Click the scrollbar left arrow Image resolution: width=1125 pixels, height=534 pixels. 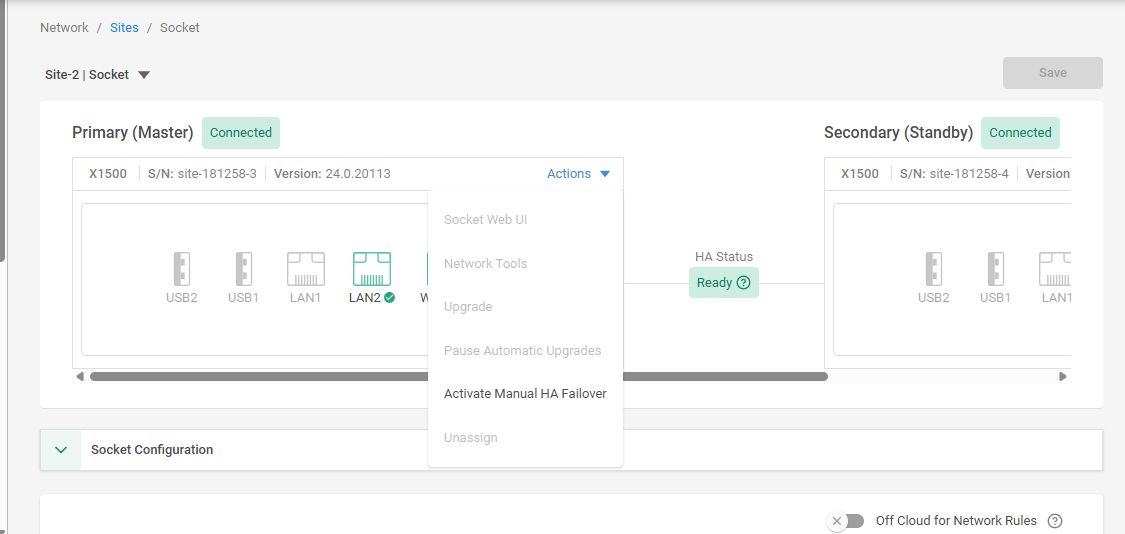tap(80, 377)
